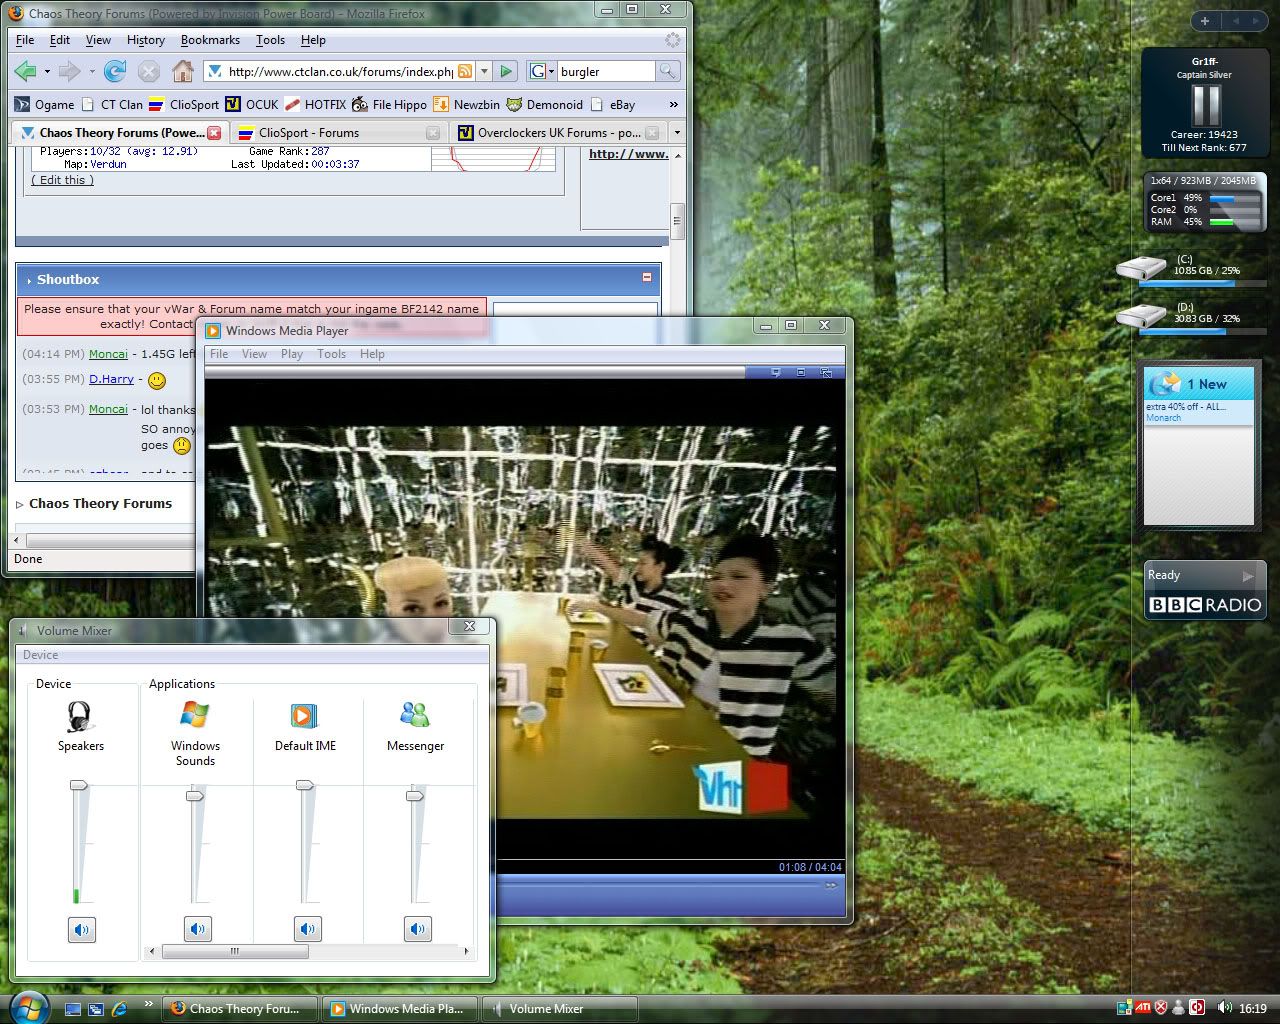1280x1024 pixels.
Task: Open the HOTFIX bookmark
Action: click(x=315, y=104)
